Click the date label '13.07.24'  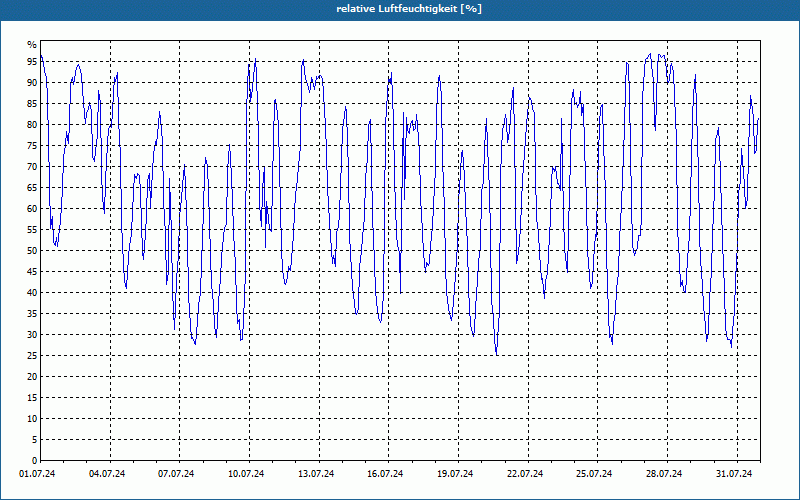click(x=316, y=474)
